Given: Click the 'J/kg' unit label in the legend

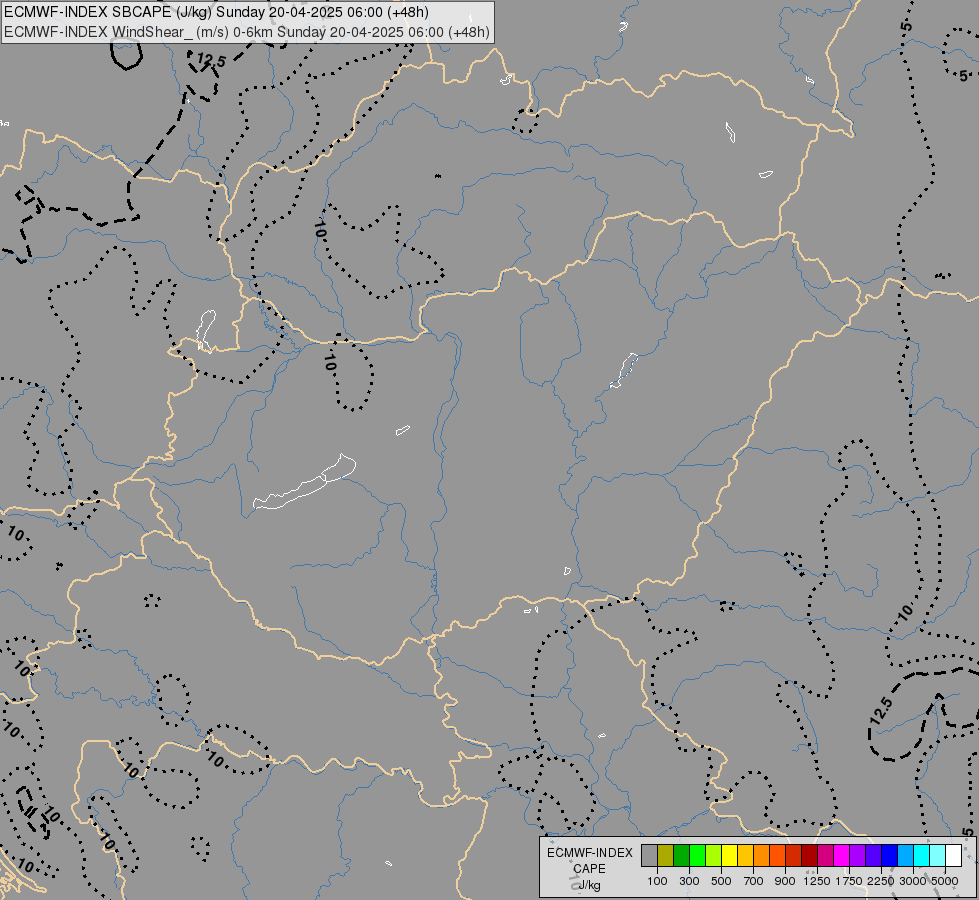Looking at the screenshot, I should point(589,885).
